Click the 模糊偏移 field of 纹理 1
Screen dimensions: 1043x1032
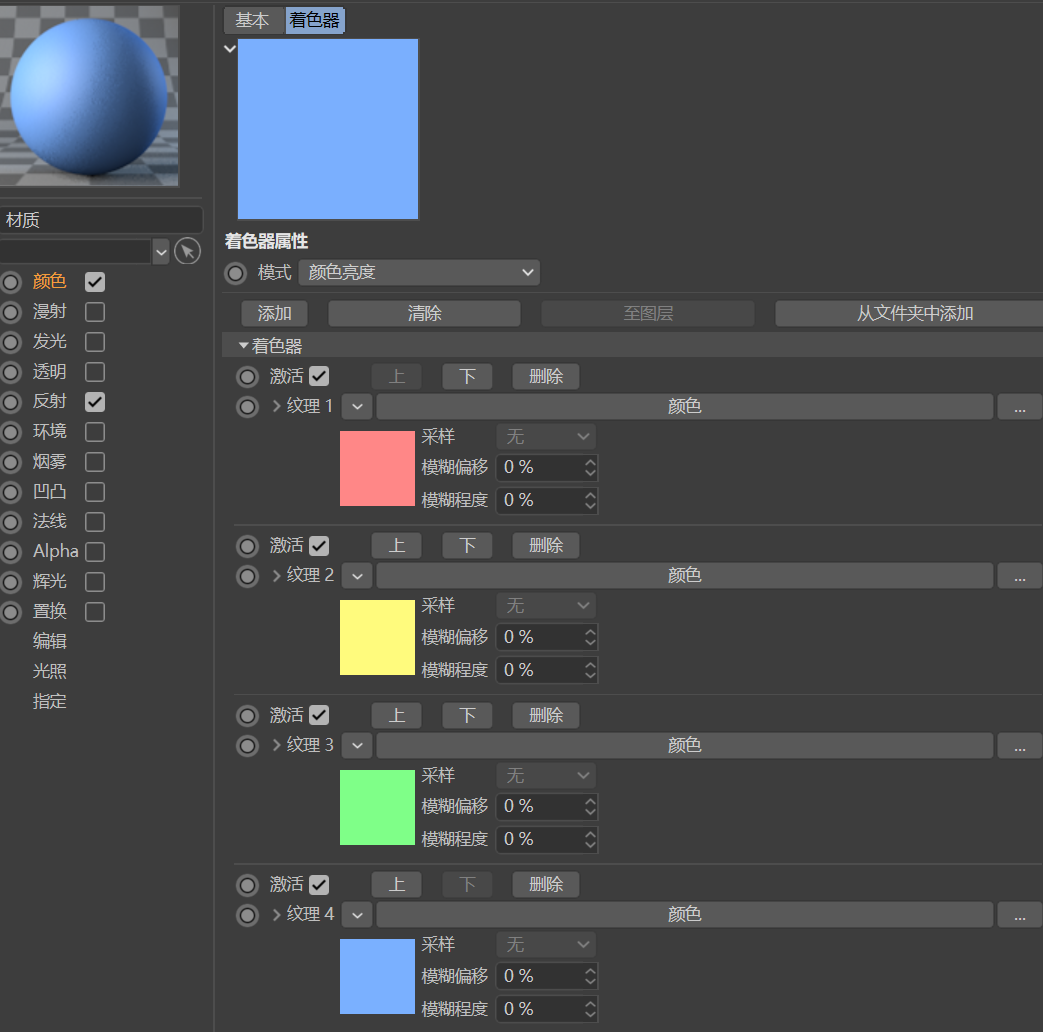pos(547,468)
